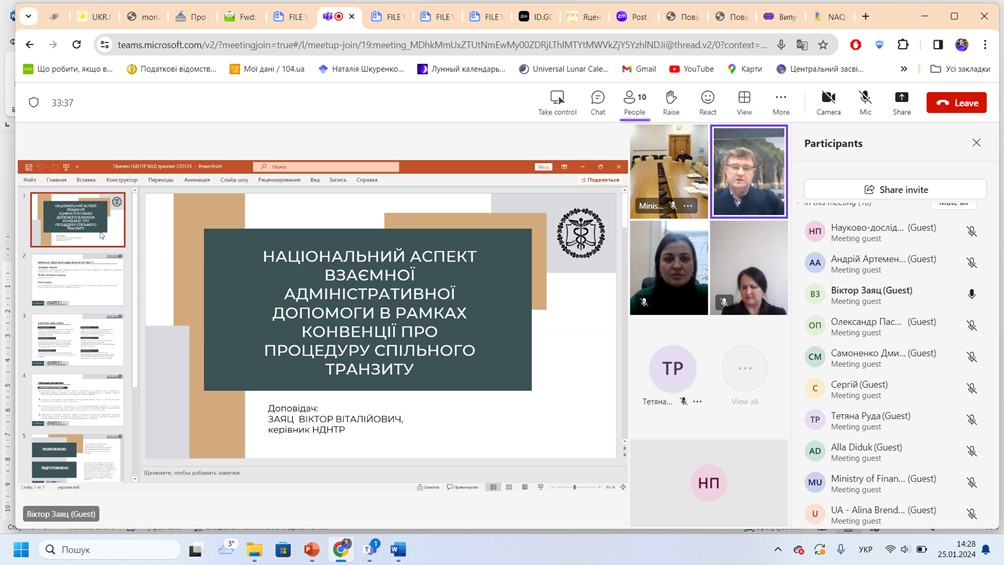Click the PowerPoint search box Поиск
Screen dimensions: 1004x565
[327, 167]
